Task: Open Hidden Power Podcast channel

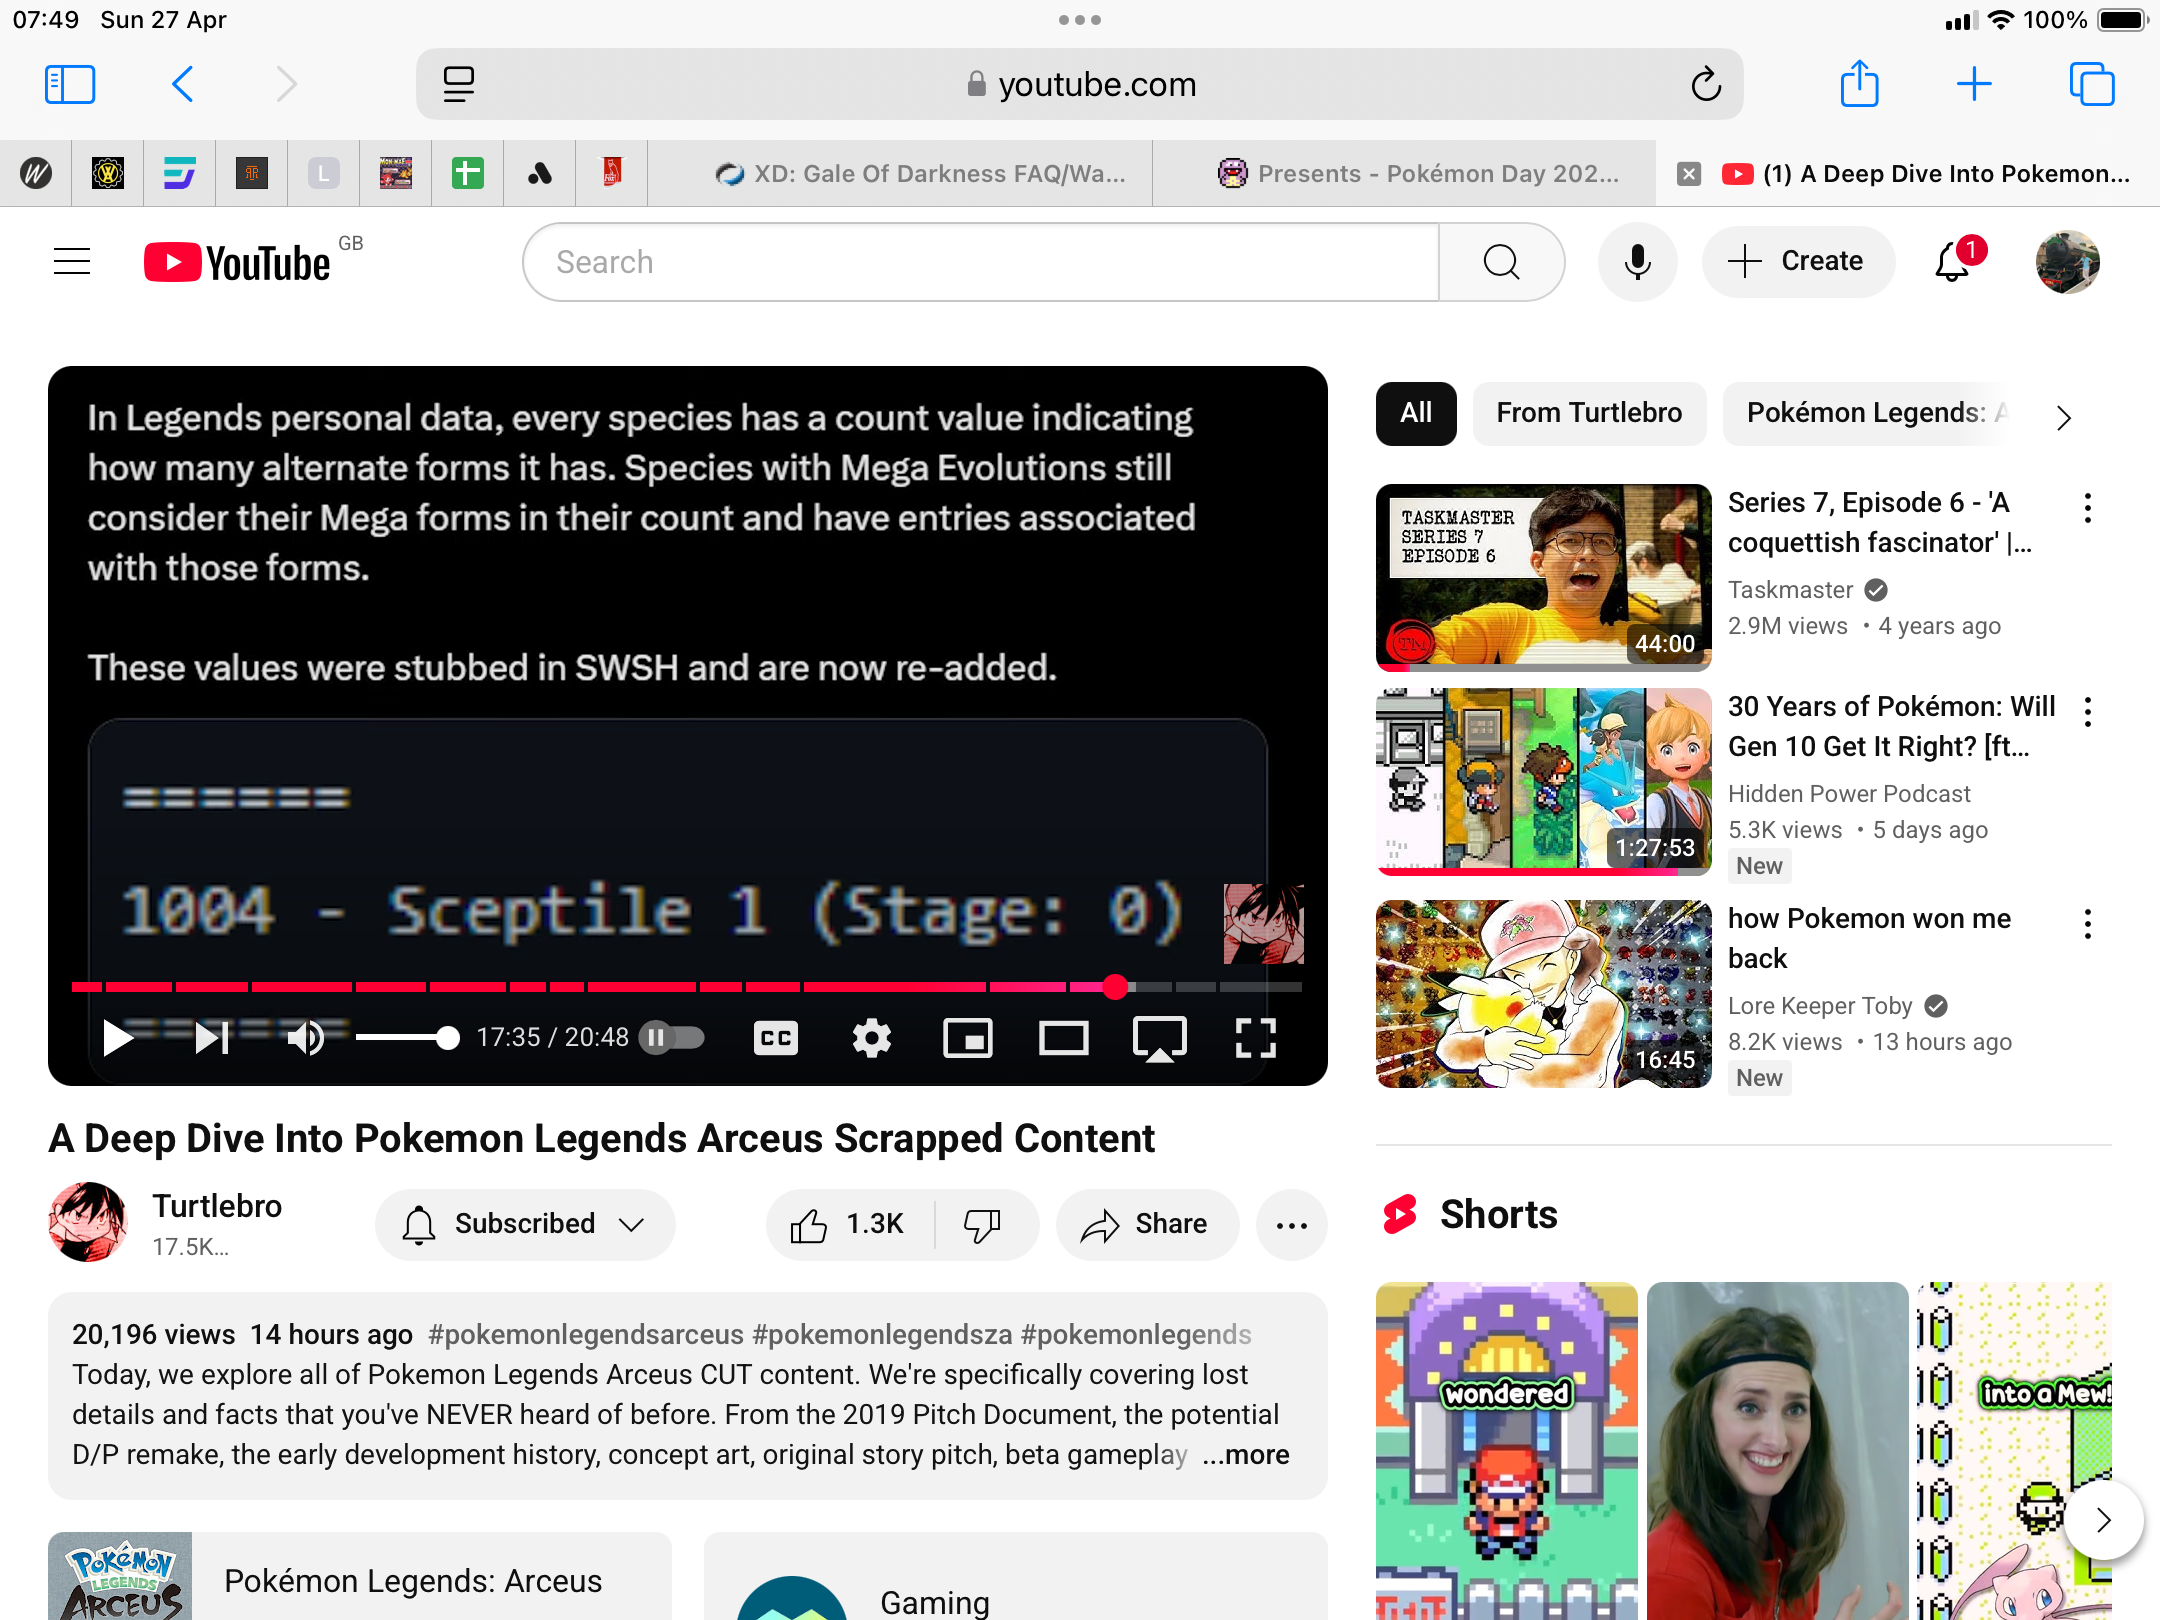Action: click(x=1849, y=794)
